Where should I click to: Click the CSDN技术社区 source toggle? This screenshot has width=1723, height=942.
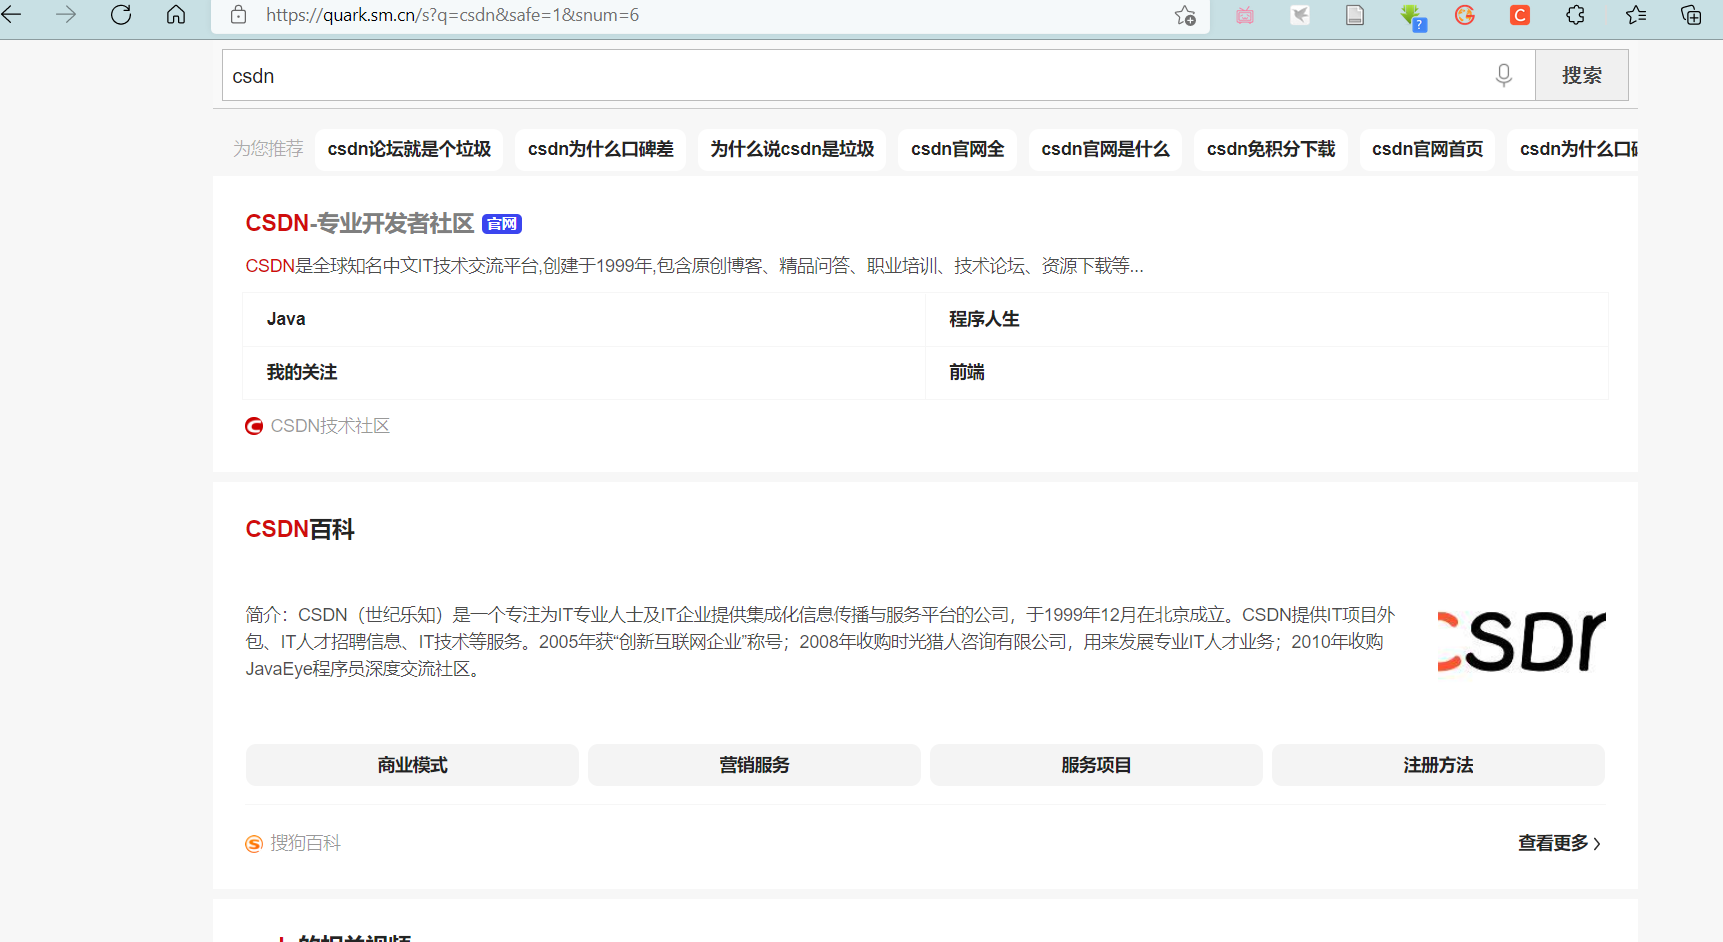coord(317,425)
